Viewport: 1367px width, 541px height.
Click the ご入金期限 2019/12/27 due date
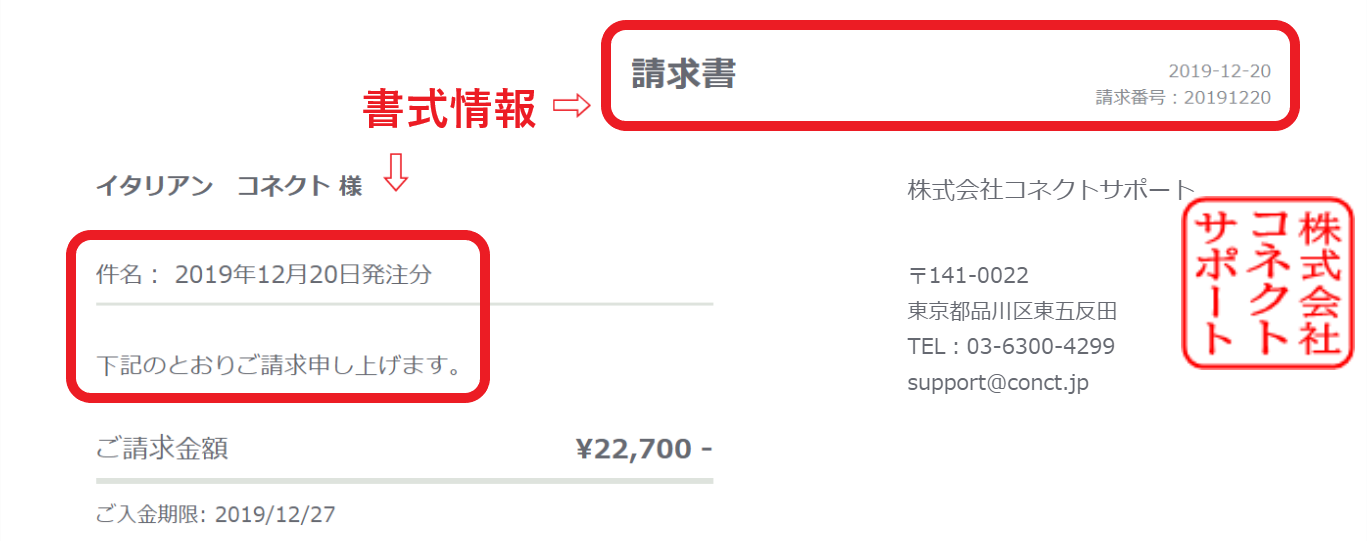(216, 515)
